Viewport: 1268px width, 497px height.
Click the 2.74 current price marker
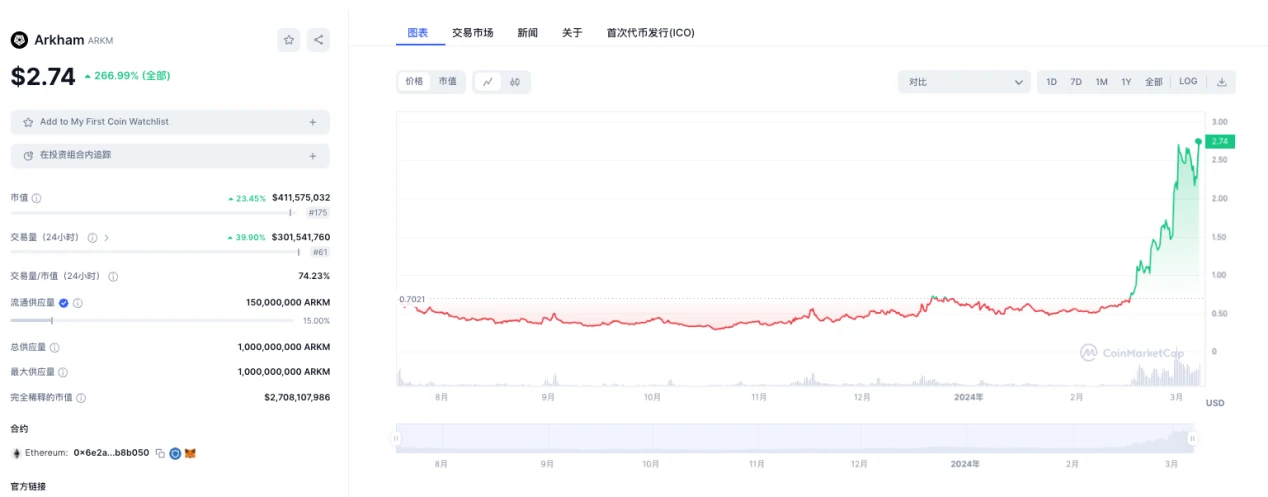[1220, 141]
